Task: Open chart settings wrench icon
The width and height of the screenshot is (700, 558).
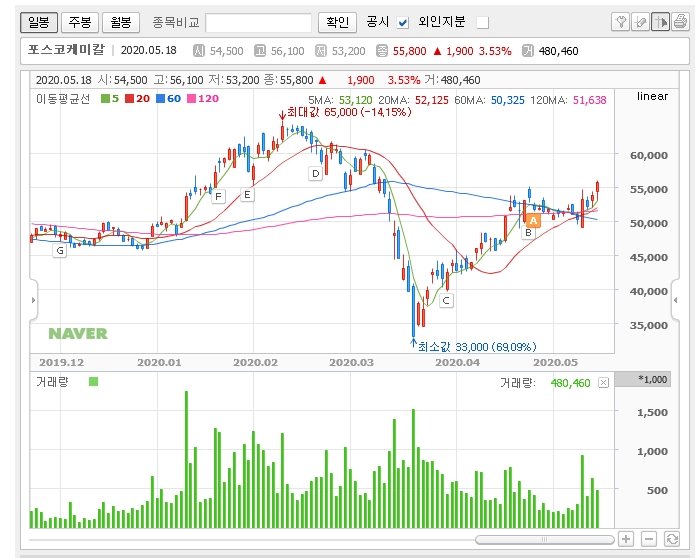Action: [x=621, y=21]
